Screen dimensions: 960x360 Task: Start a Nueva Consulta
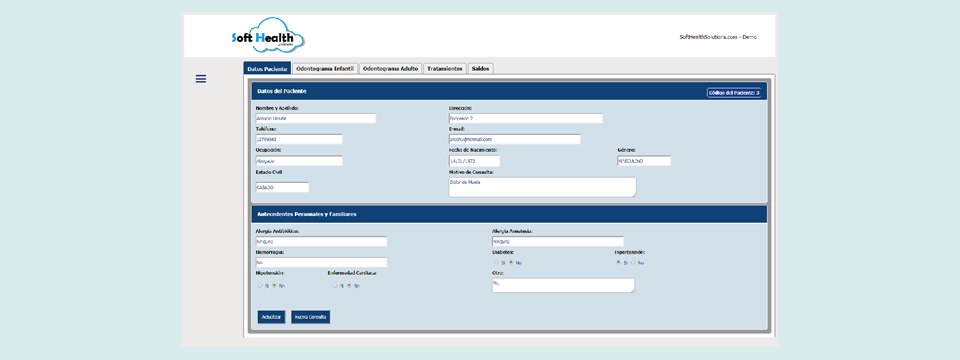(310, 317)
